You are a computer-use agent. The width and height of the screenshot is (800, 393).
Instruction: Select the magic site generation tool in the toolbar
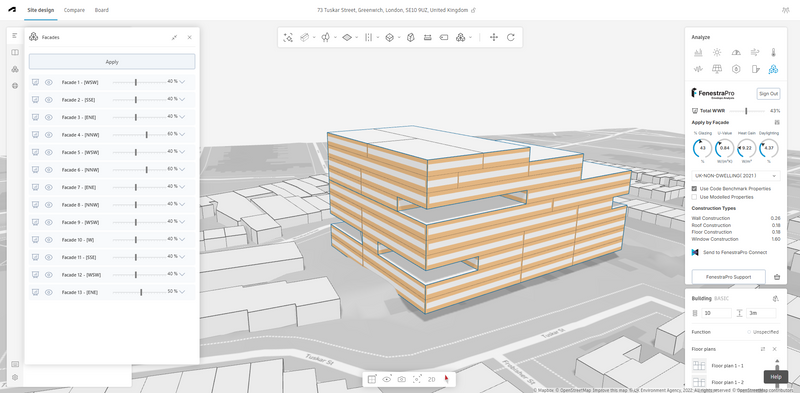[x=288, y=37]
